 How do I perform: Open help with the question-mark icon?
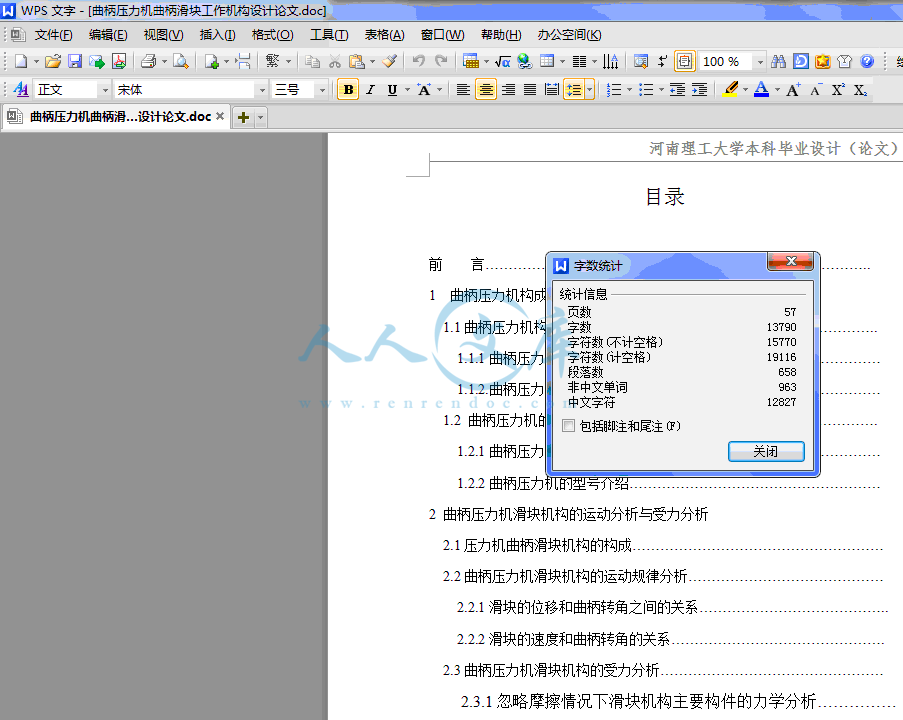[867, 61]
